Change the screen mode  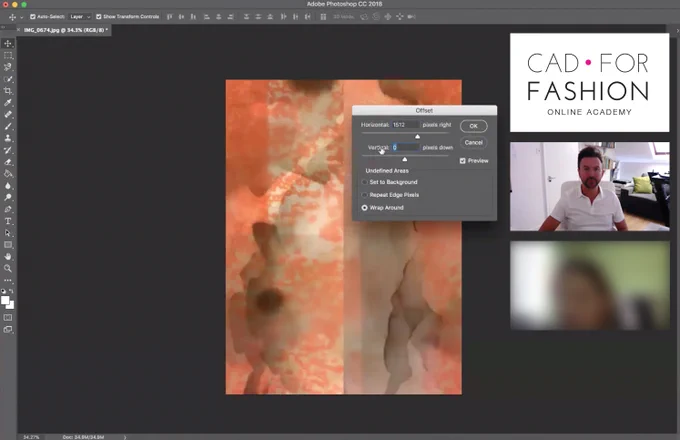click(x=8, y=329)
